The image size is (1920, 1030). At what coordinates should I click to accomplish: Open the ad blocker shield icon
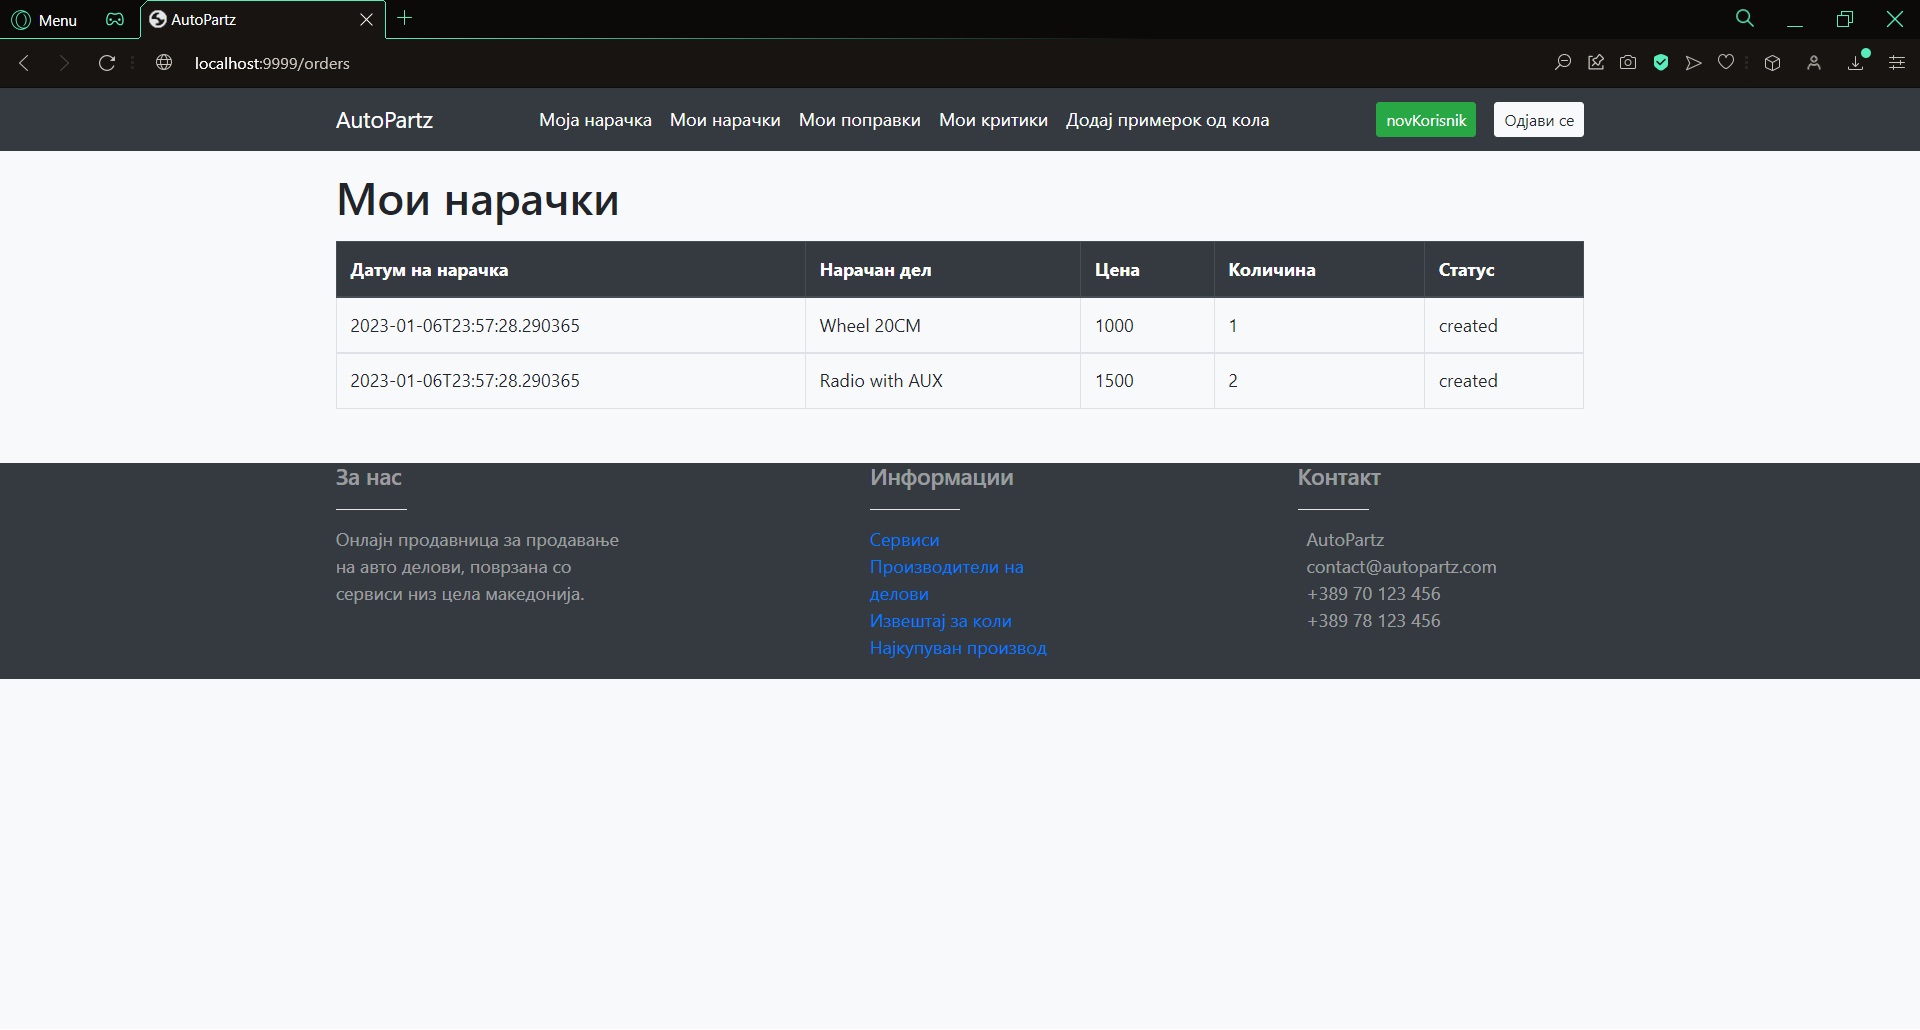click(1661, 63)
